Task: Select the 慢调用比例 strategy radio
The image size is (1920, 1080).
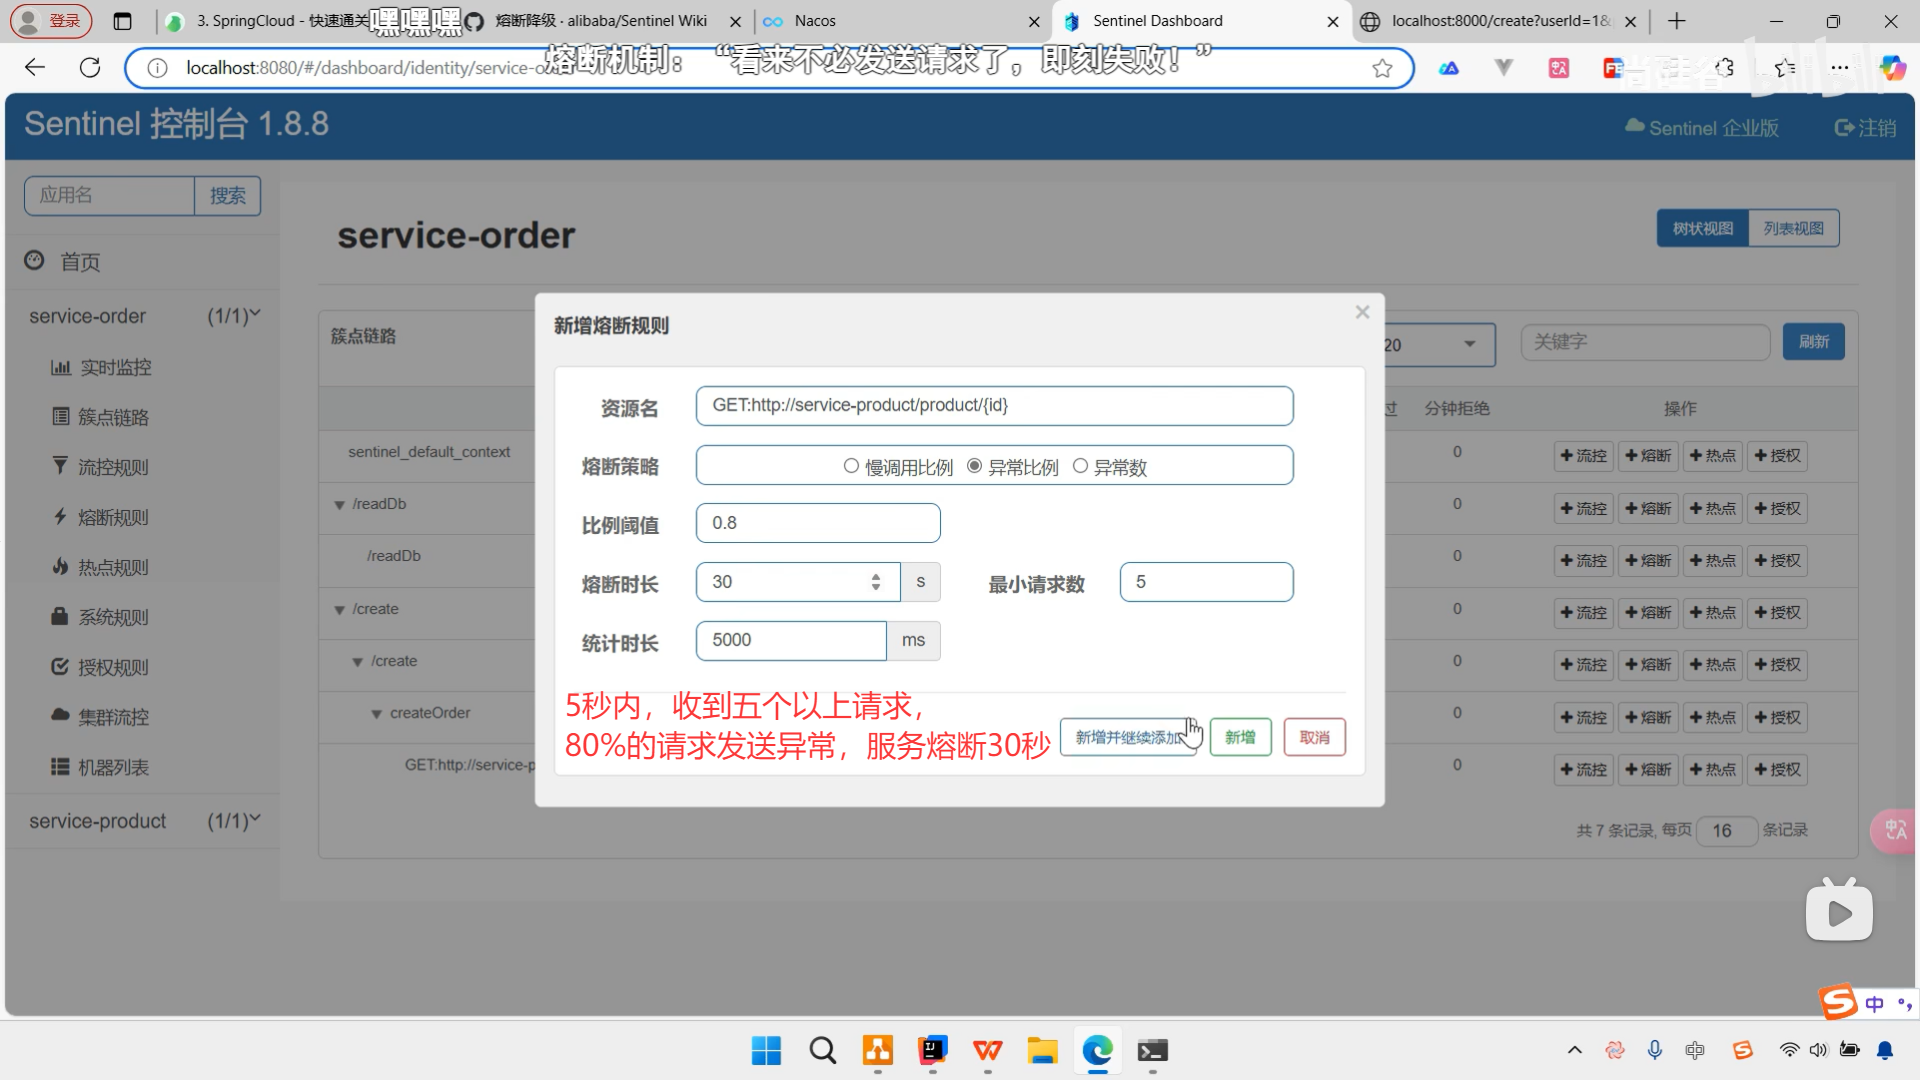Action: point(851,466)
